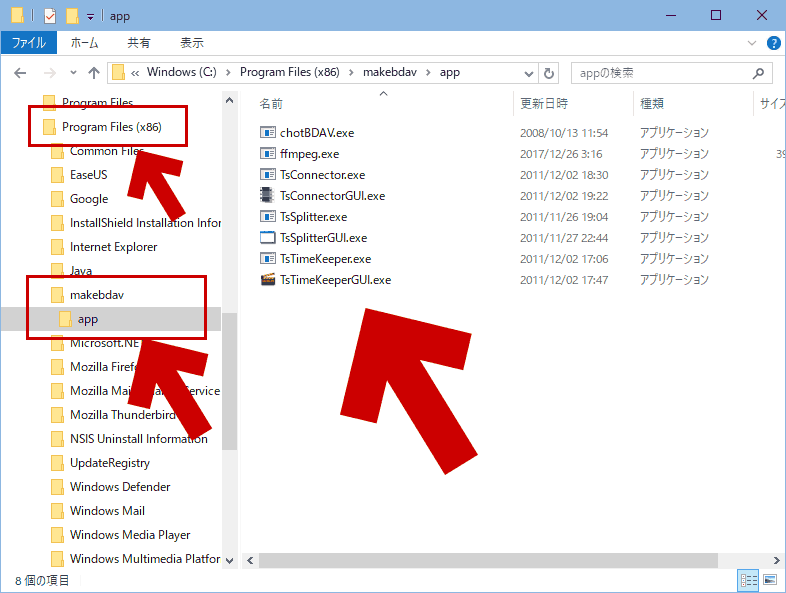Viewport: 786px width, 593px height.
Task: Select the ffmpeg.exe file icon
Action: point(268,153)
